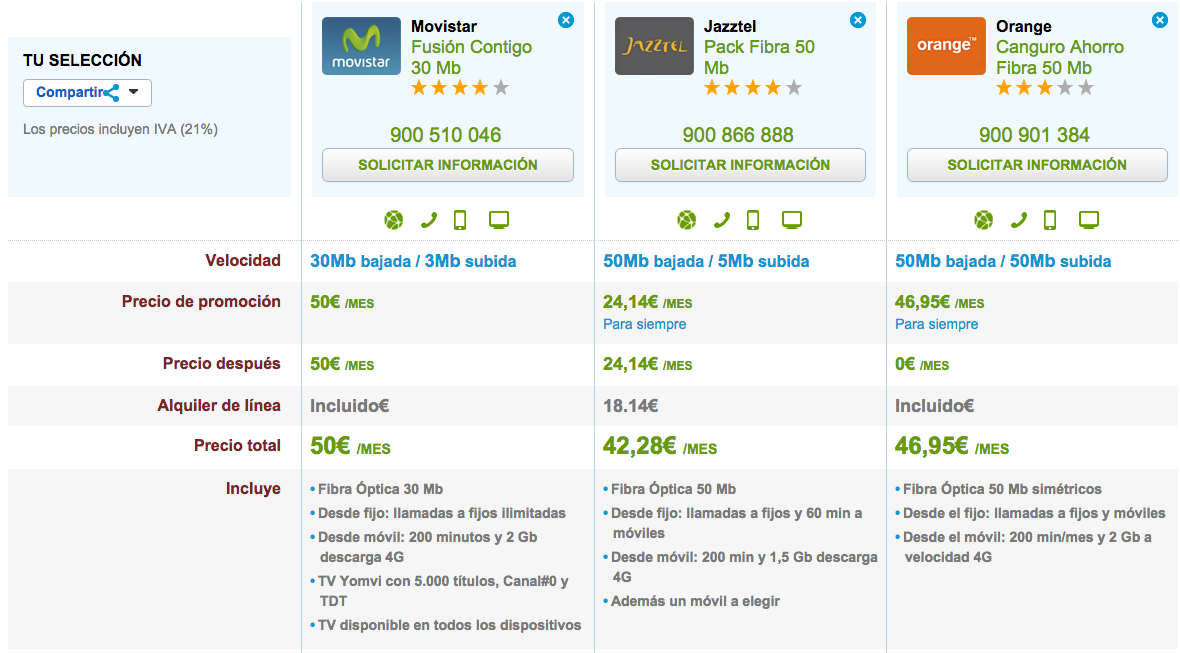Image resolution: width=1180 pixels, height=653 pixels.
Task: Request information for Orange Canguro Ahorro
Action: pos(1037,165)
